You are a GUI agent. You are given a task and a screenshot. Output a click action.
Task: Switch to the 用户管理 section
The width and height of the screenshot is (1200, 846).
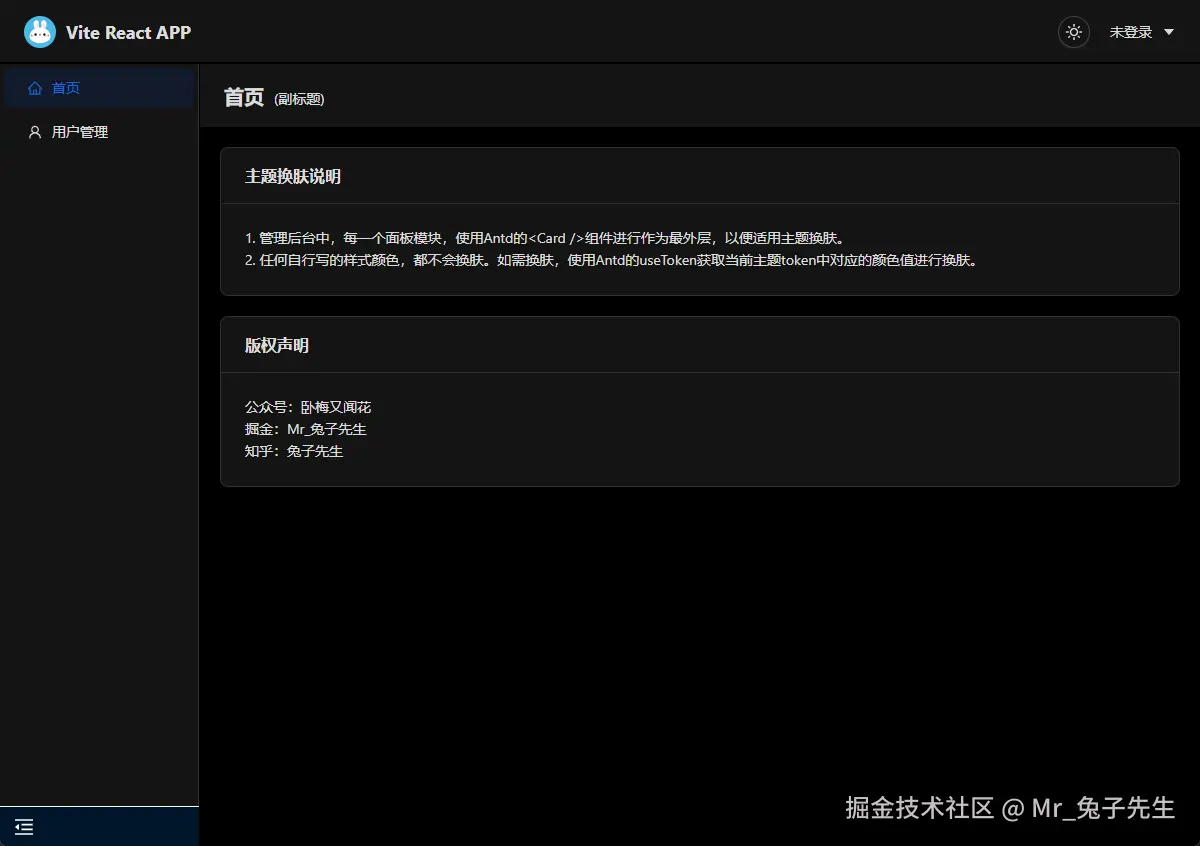[x=80, y=131]
